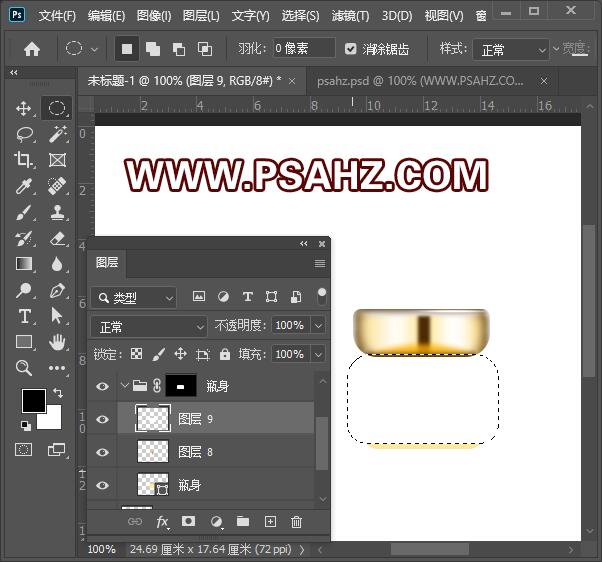Image resolution: width=602 pixels, height=562 pixels.
Task: Add a layer mask
Action: point(188,521)
